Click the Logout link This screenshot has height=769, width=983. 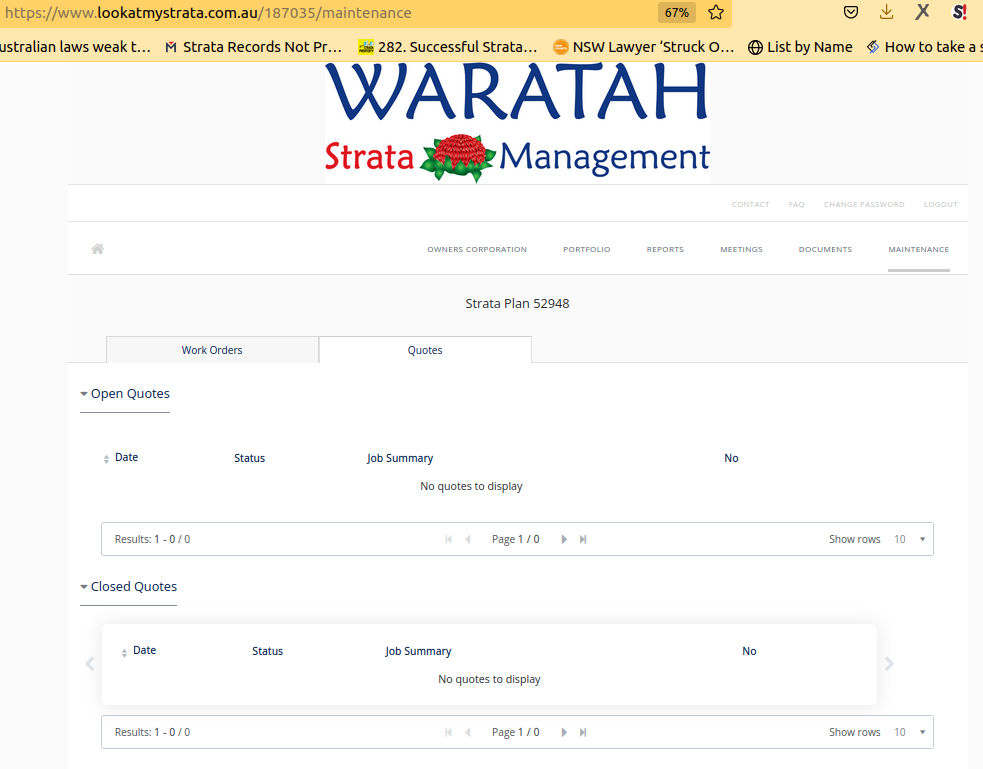(x=940, y=204)
